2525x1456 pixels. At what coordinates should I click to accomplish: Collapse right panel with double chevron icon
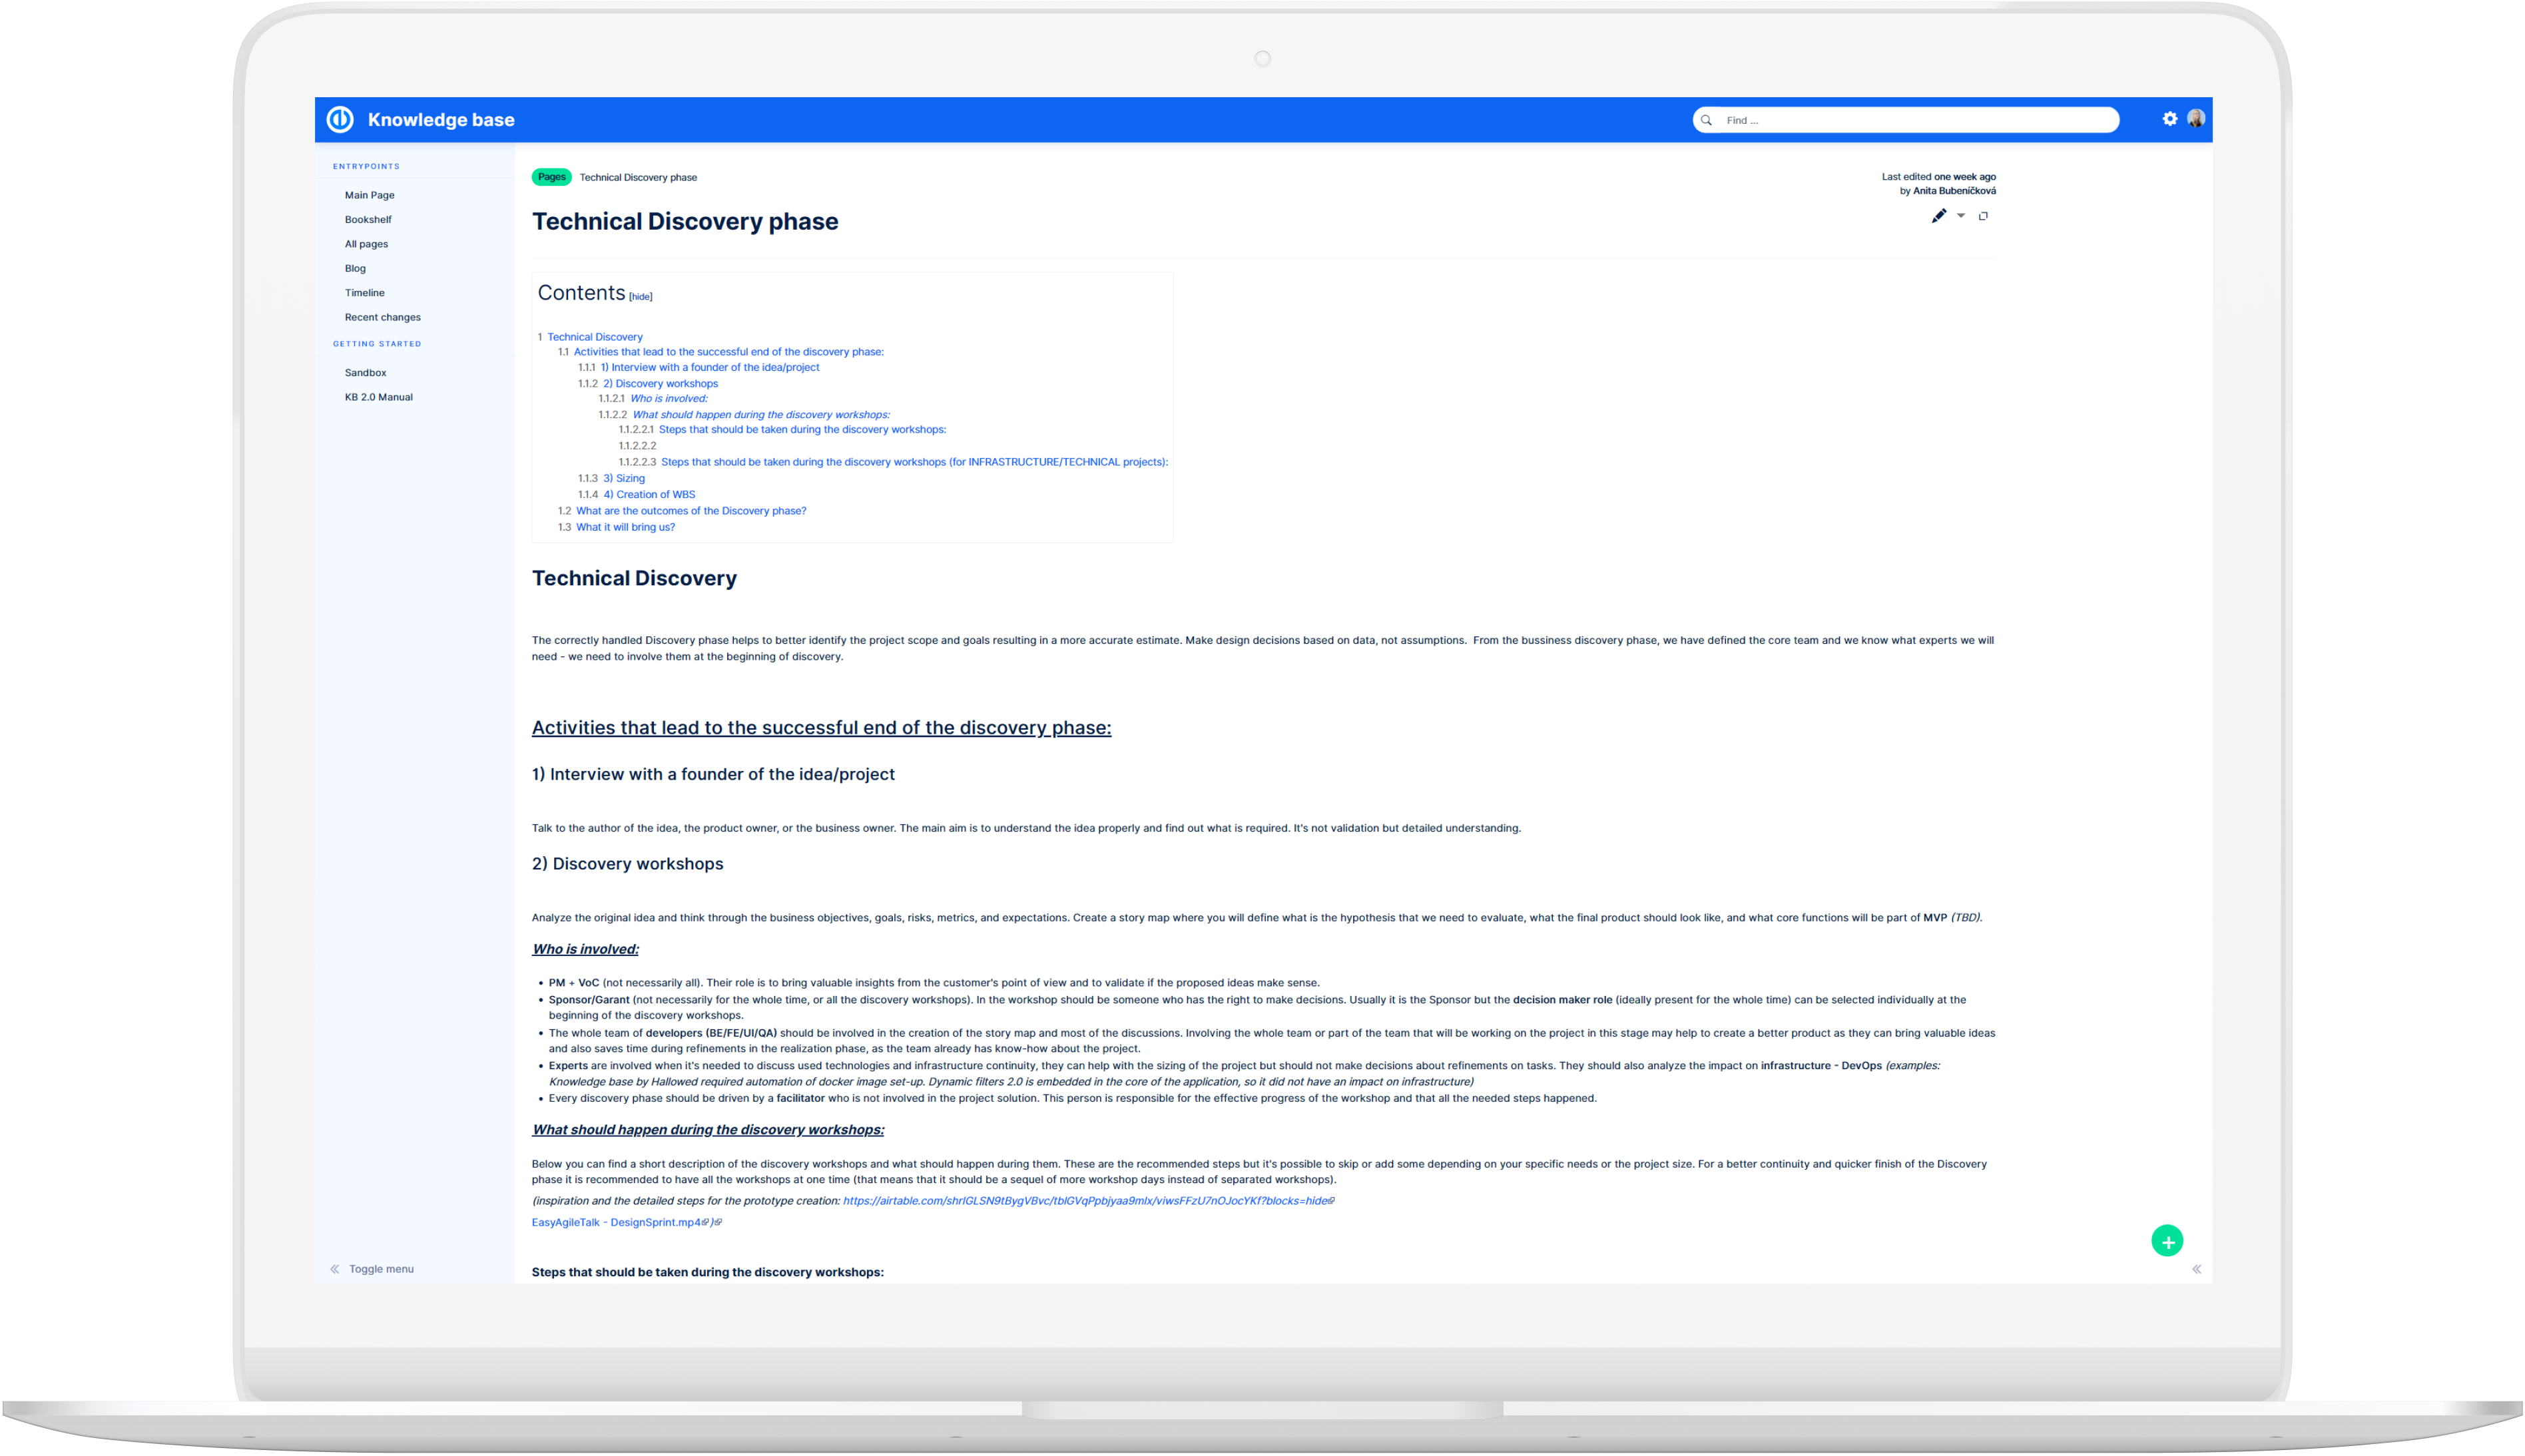(x=2197, y=1269)
